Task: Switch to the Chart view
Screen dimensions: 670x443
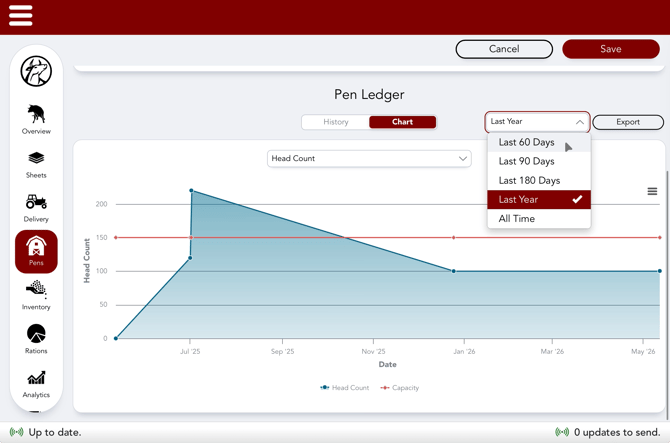Action: point(403,122)
